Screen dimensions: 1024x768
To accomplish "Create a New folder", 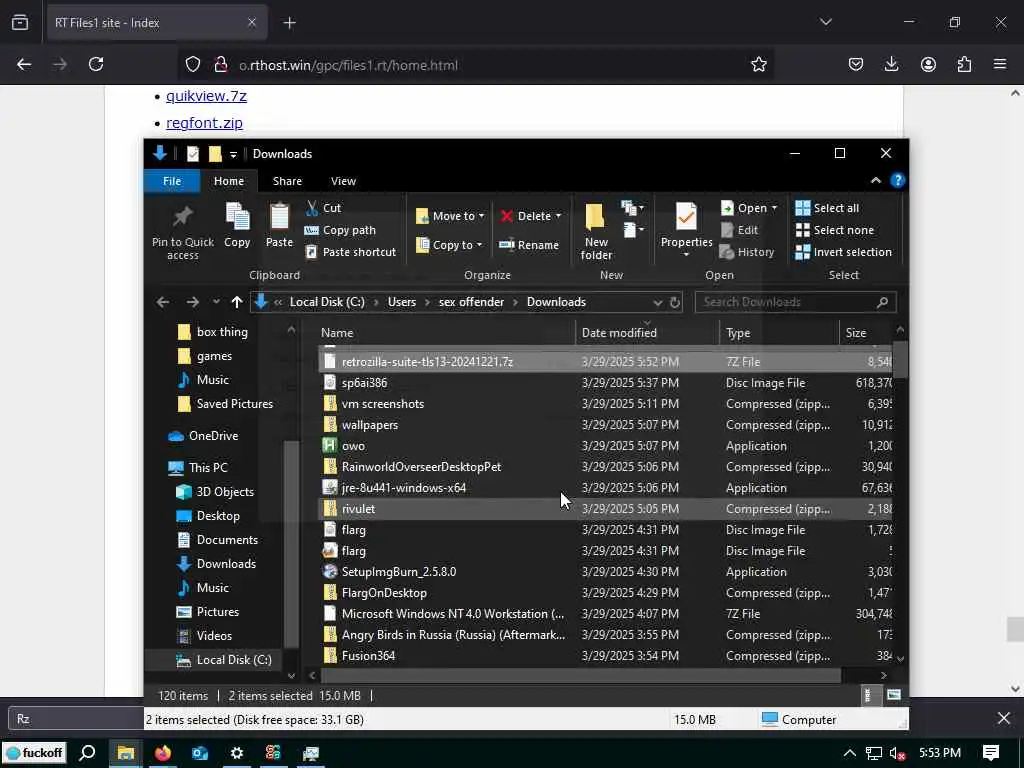I will pos(596,232).
